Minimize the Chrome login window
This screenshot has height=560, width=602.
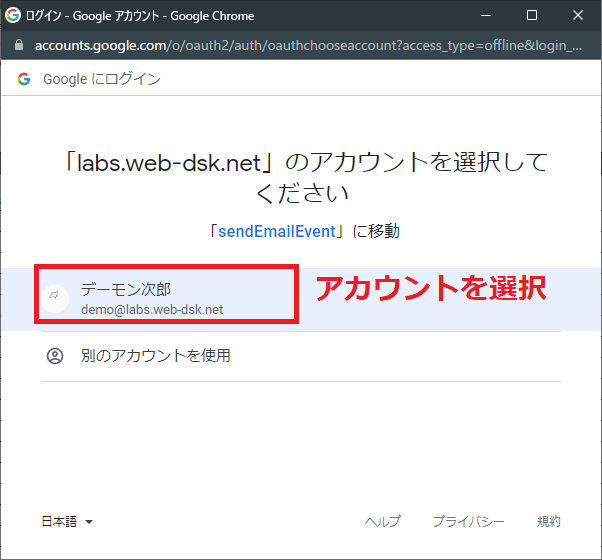click(x=486, y=15)
